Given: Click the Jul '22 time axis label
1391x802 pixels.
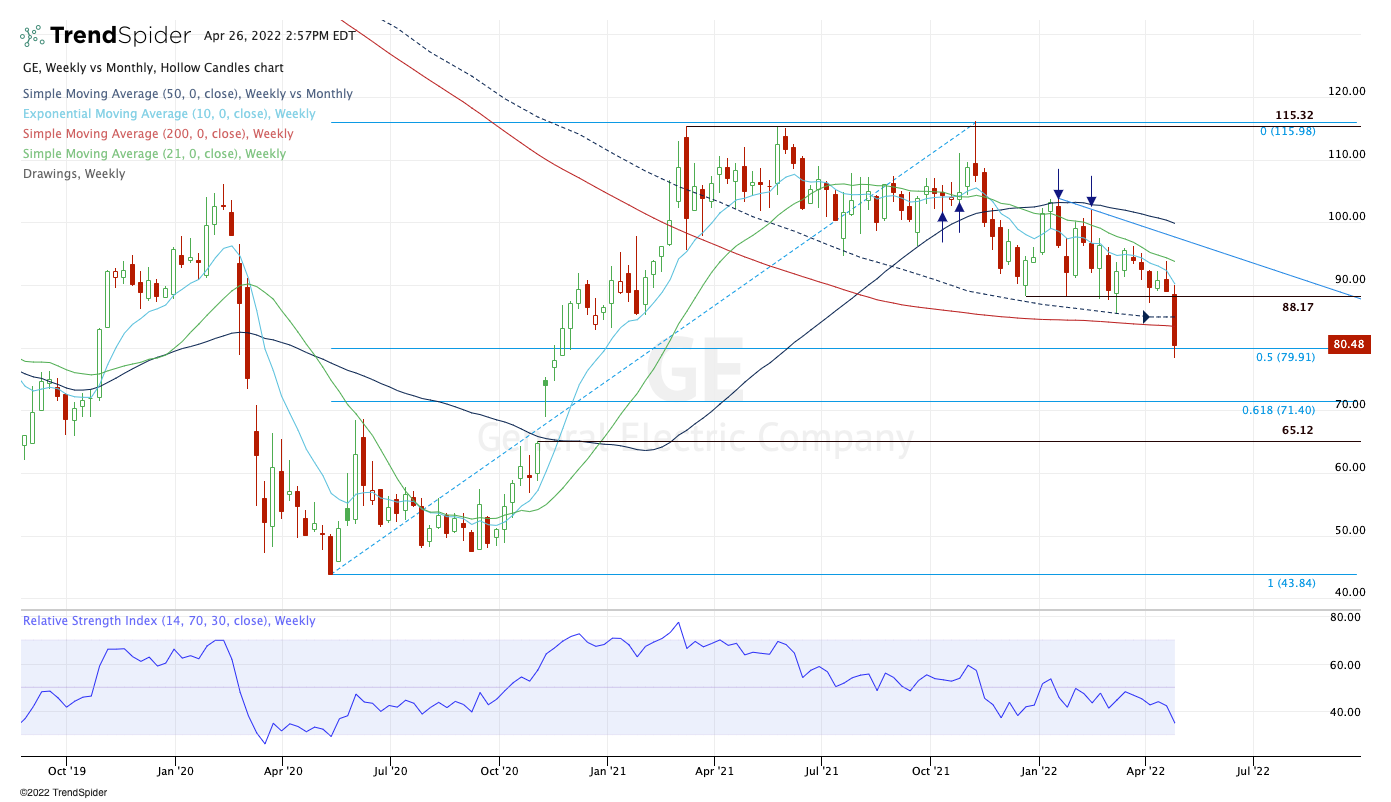Looking at the screenshot, I should 1253,772.
